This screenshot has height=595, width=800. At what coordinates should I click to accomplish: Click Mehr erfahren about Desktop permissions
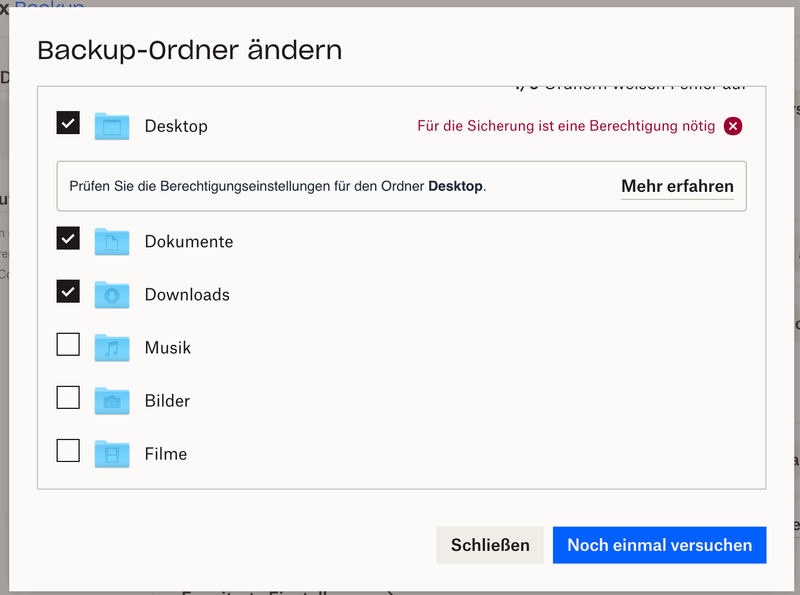click(677, 185)
